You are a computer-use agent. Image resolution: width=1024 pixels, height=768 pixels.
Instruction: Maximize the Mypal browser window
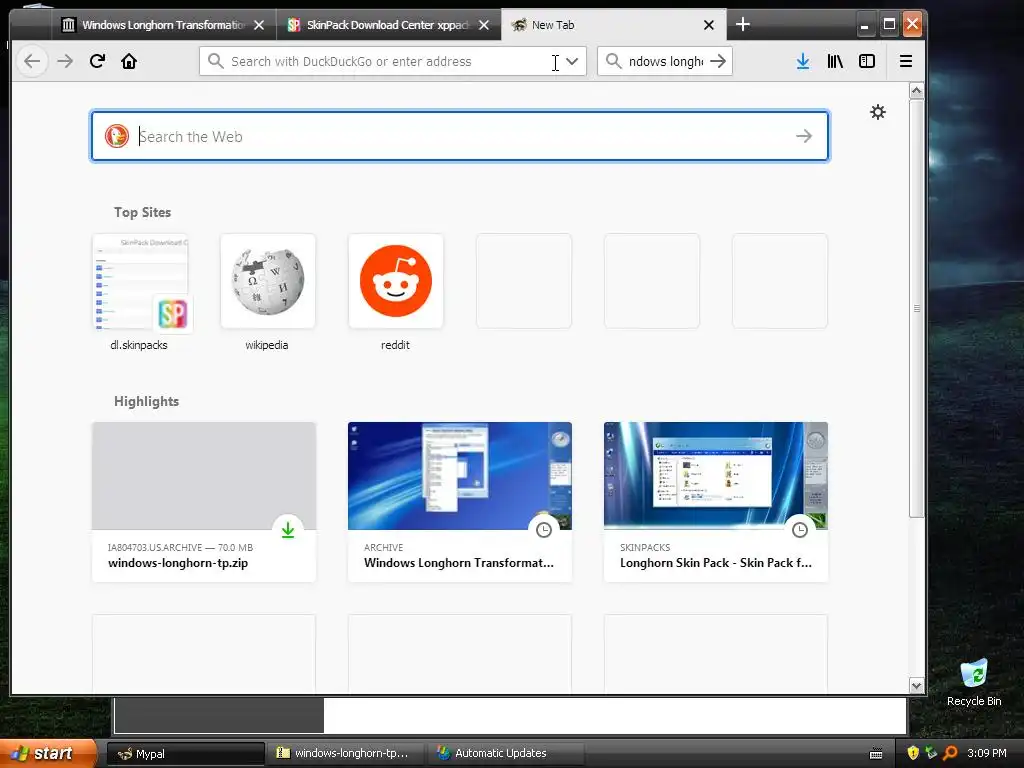(x=889, y=25)
